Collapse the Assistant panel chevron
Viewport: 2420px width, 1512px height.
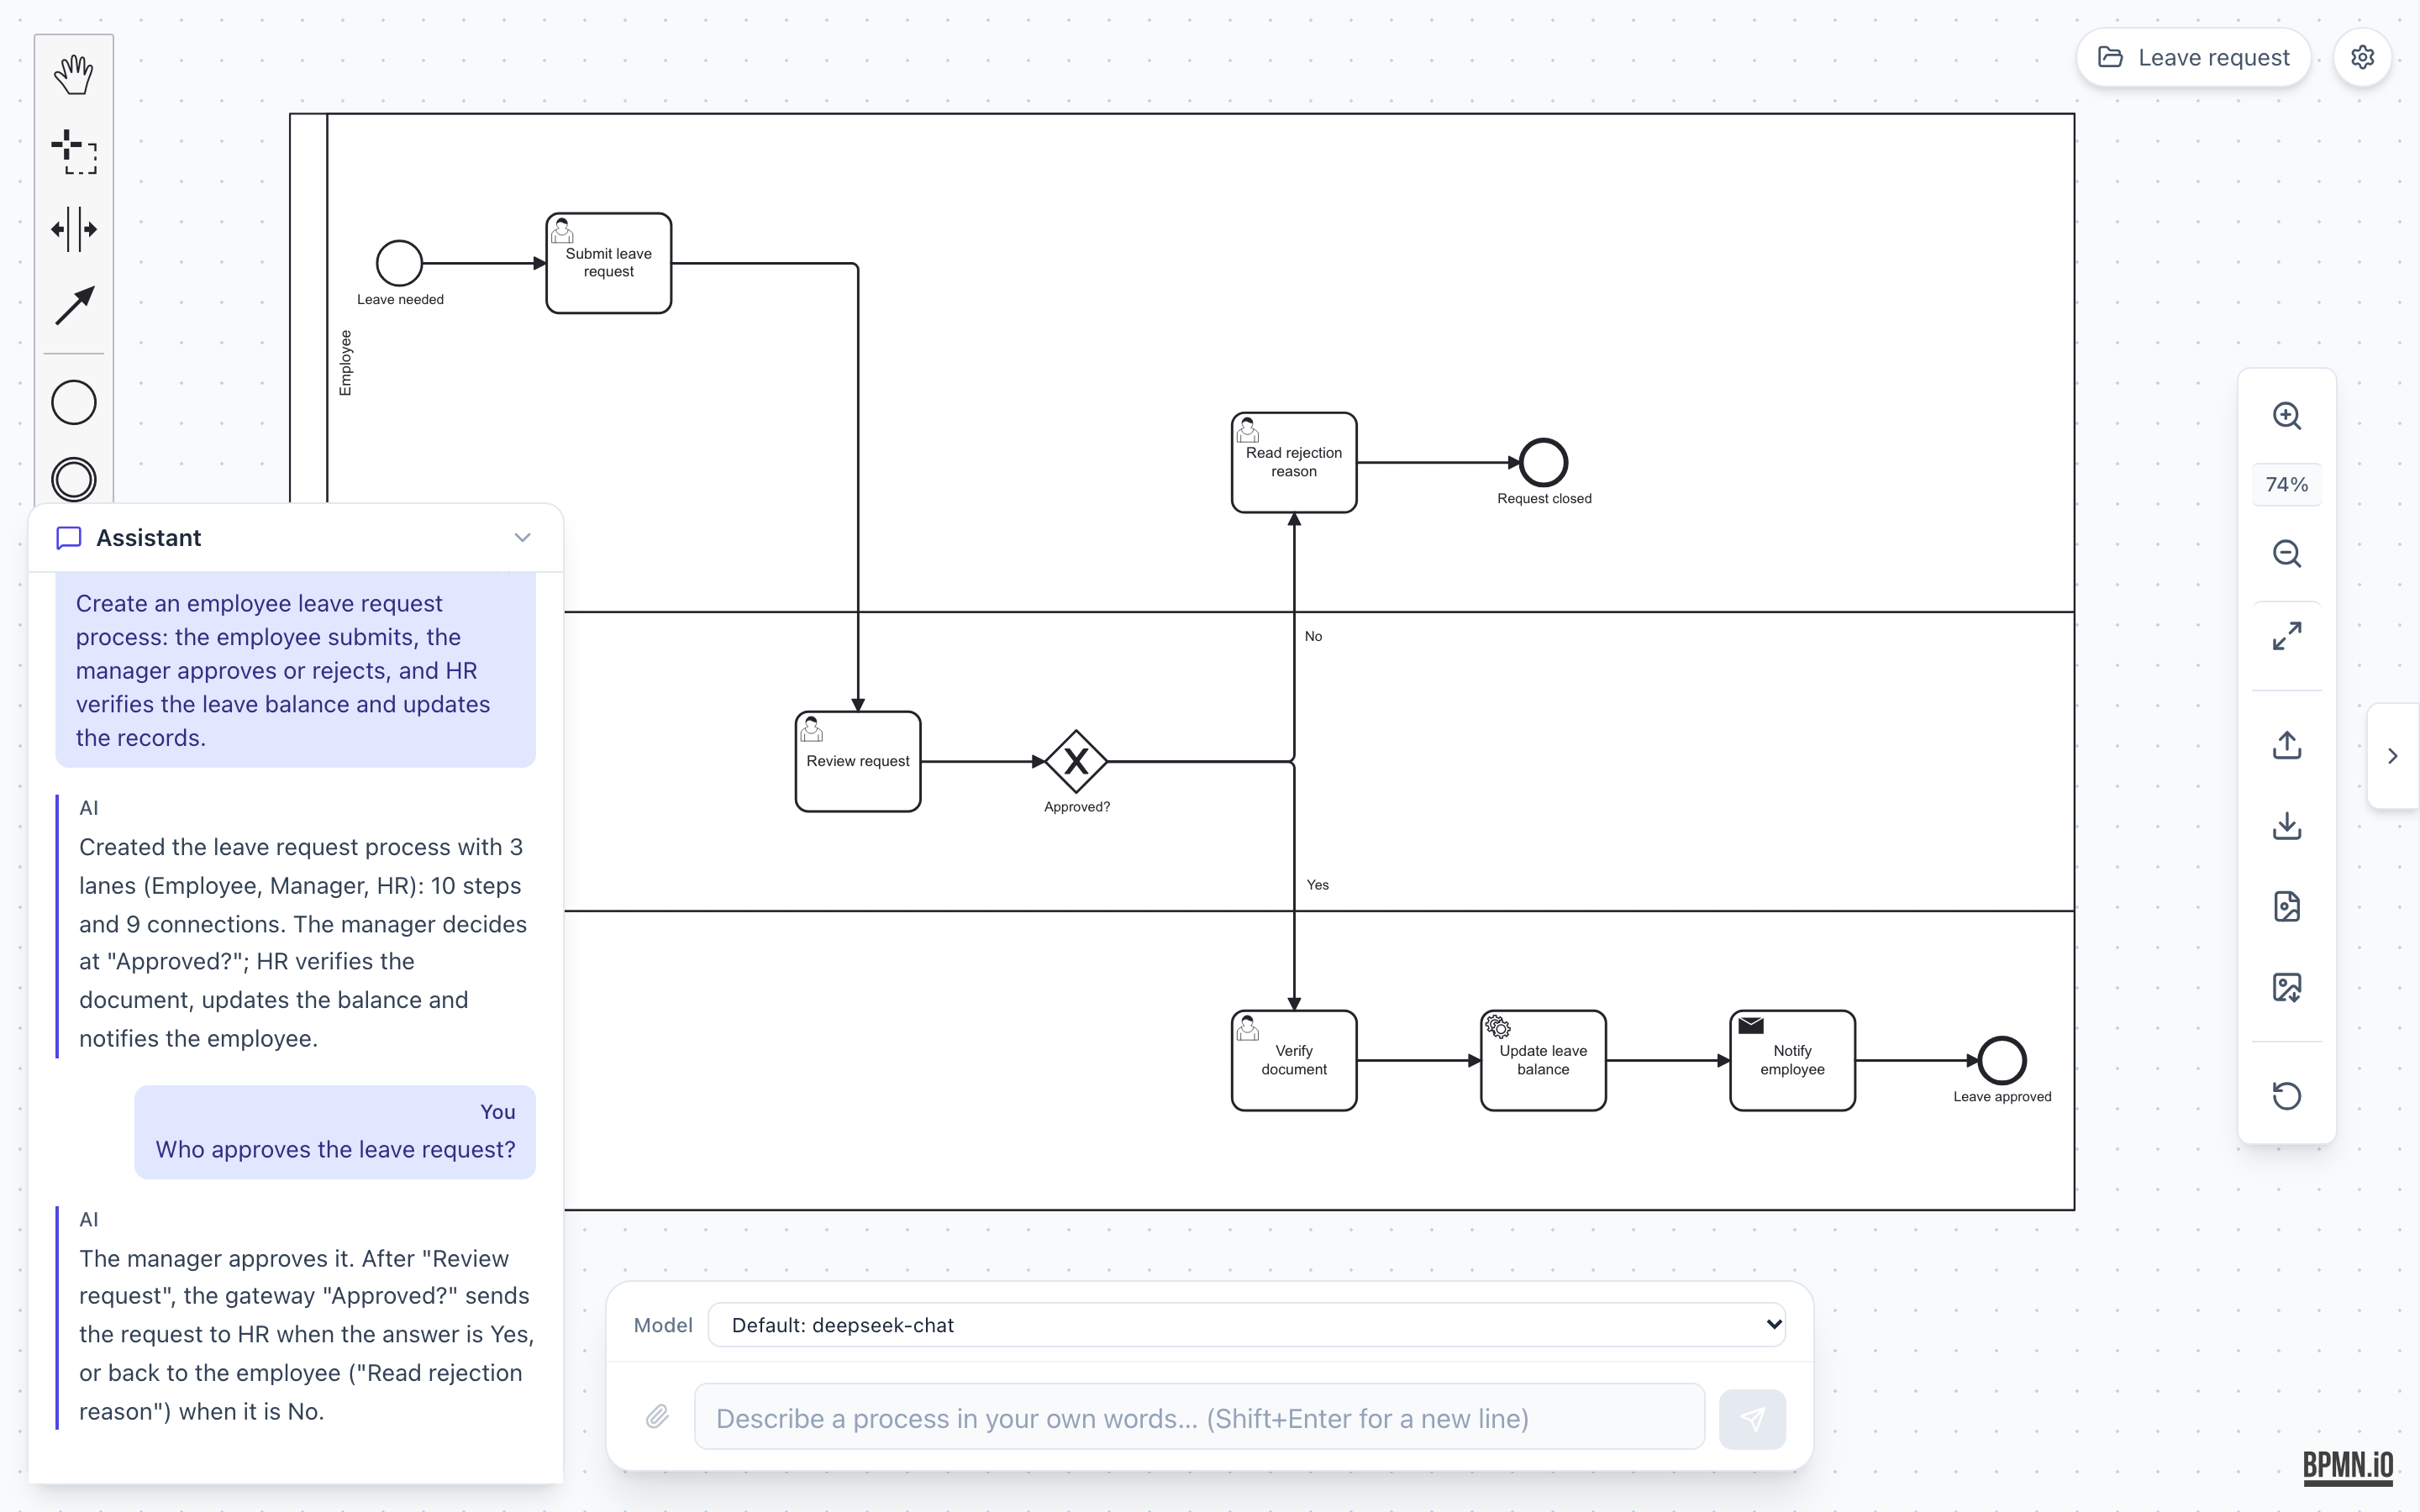[522, 538]
